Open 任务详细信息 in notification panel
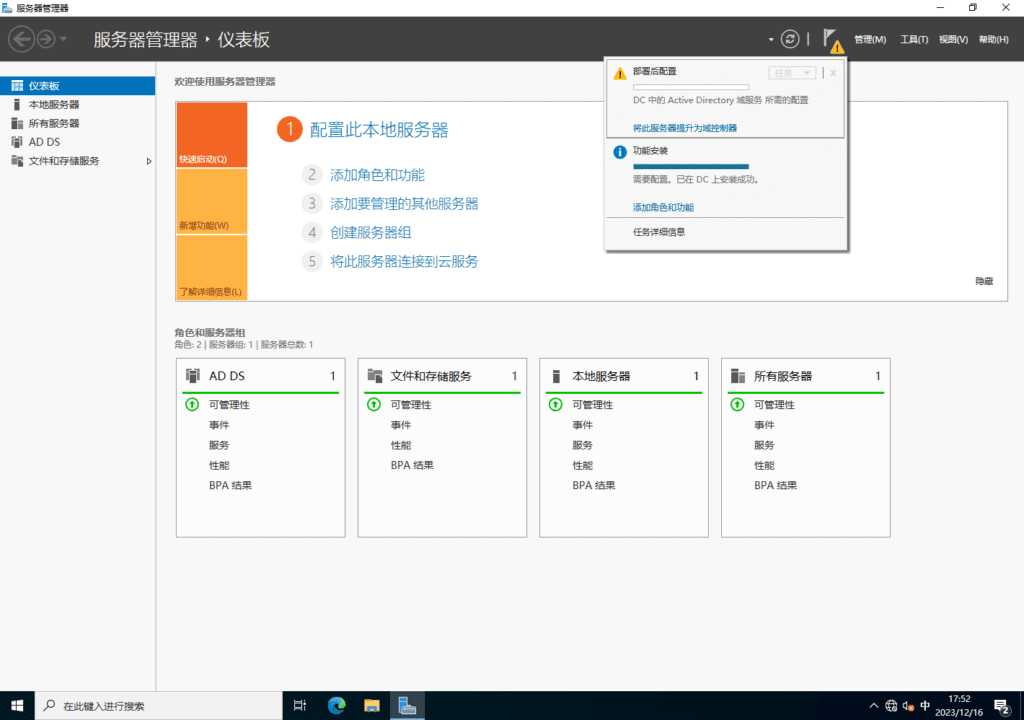This screenshot has height=720, width=1024. click(x=659, y=232)
